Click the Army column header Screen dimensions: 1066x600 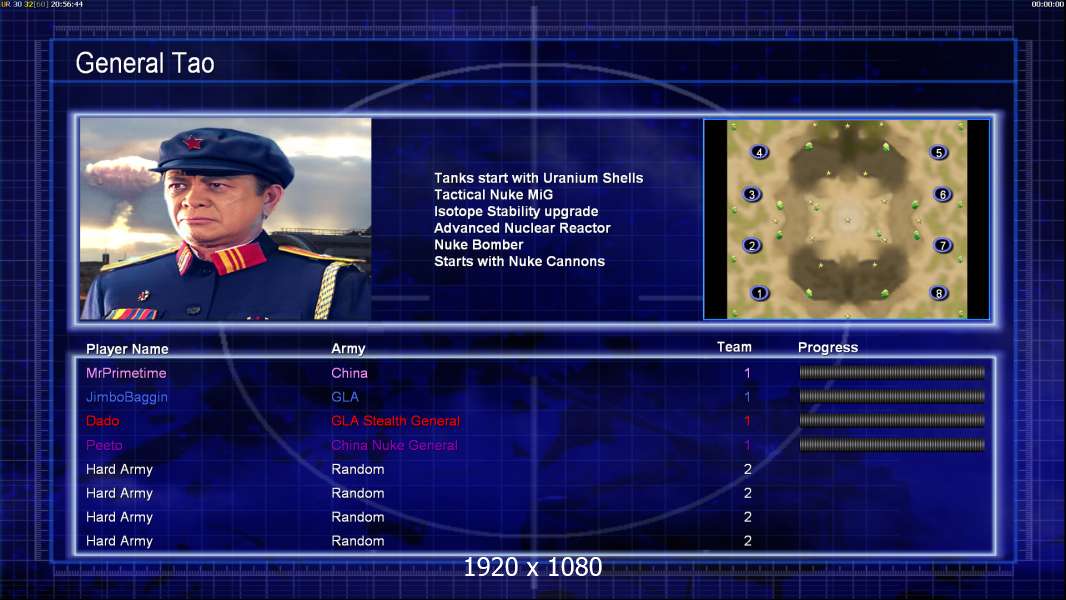point(348,349)
